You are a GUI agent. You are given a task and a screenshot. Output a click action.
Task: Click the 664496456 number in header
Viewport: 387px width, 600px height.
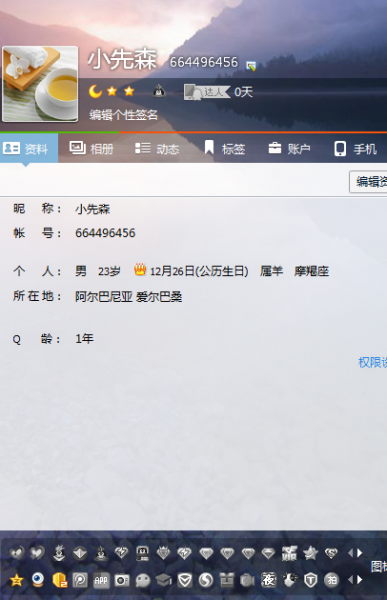[x=204, y=62]
